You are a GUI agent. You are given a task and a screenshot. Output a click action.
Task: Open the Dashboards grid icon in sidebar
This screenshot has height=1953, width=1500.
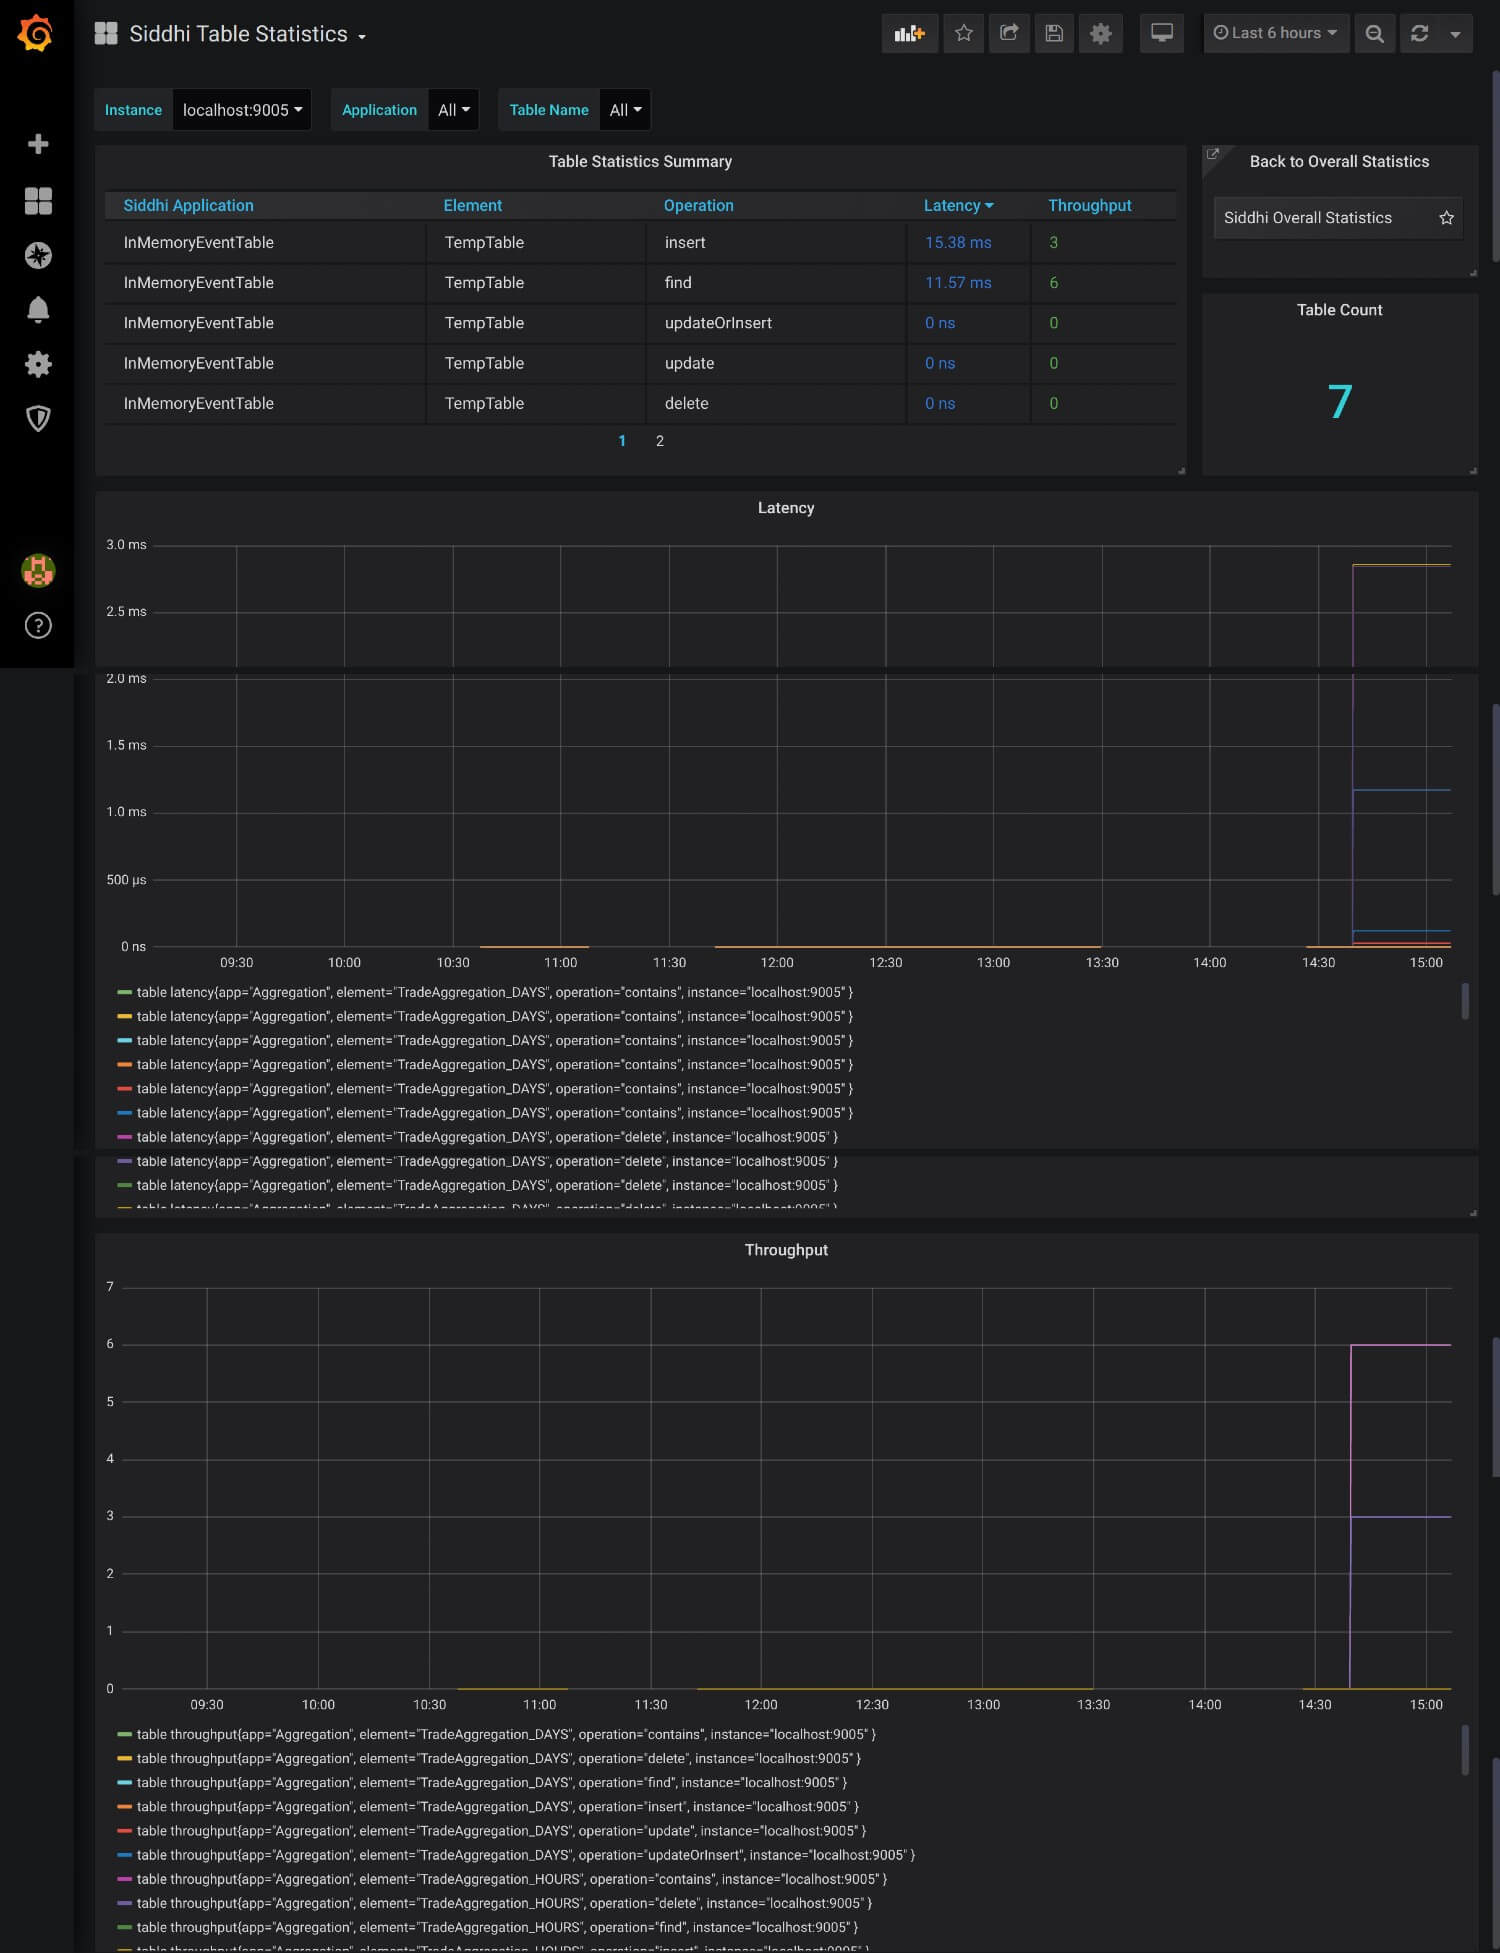[x=38, y=201]
